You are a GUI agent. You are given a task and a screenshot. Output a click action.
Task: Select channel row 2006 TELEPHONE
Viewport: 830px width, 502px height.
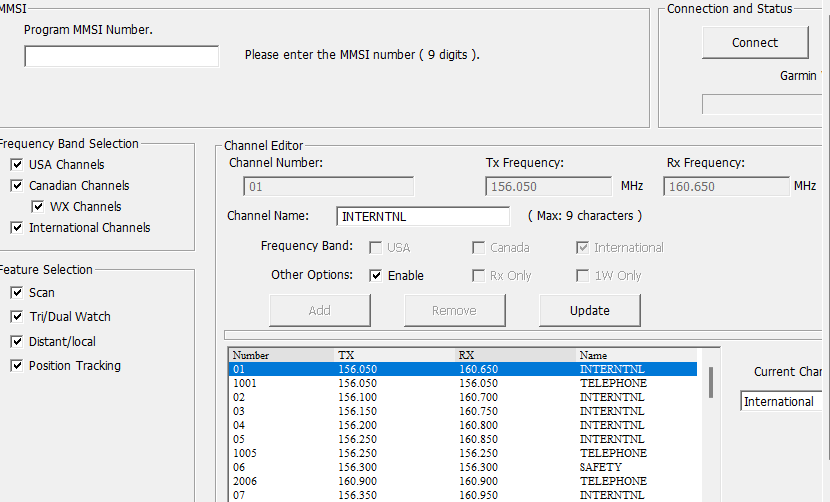point(463,481)
